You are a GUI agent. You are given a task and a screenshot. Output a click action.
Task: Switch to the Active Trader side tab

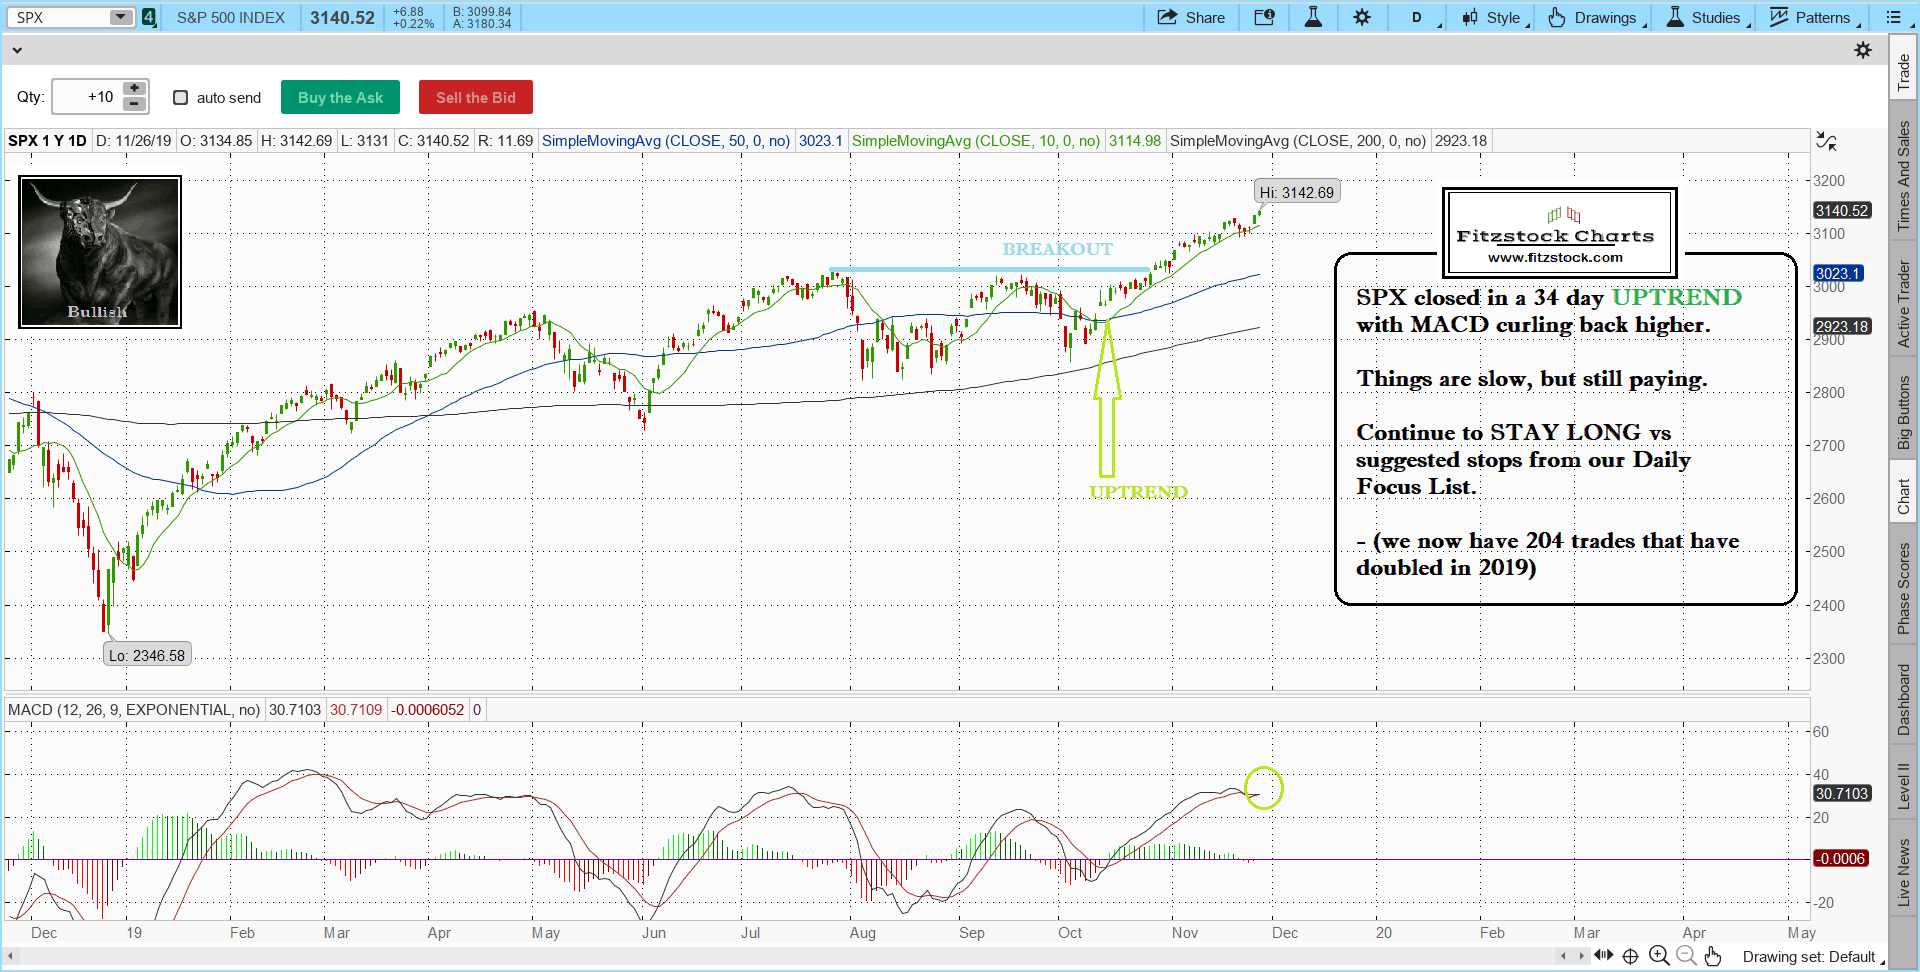[x=1903, y=304]
